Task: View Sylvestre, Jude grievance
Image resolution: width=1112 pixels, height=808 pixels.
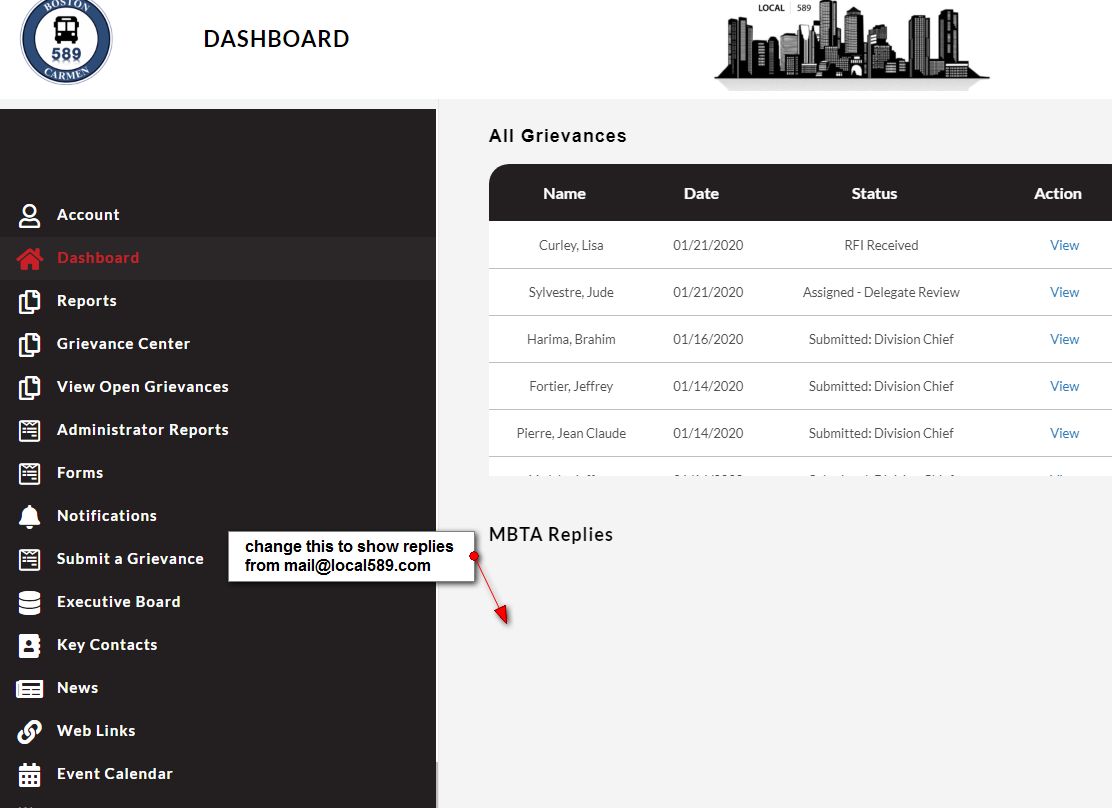Action: (x=1064, y=292)
